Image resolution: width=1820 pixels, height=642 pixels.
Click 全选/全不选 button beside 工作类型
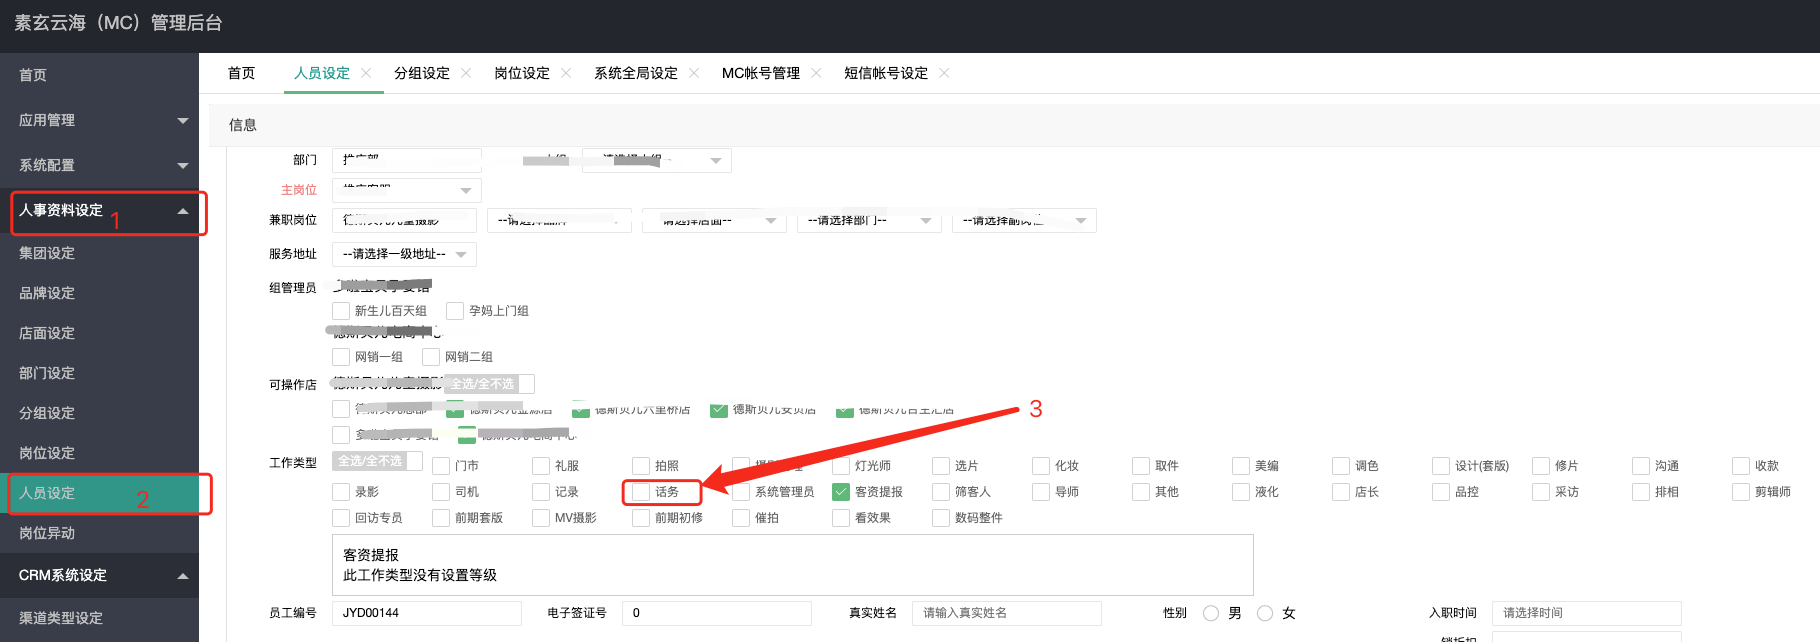370,461
